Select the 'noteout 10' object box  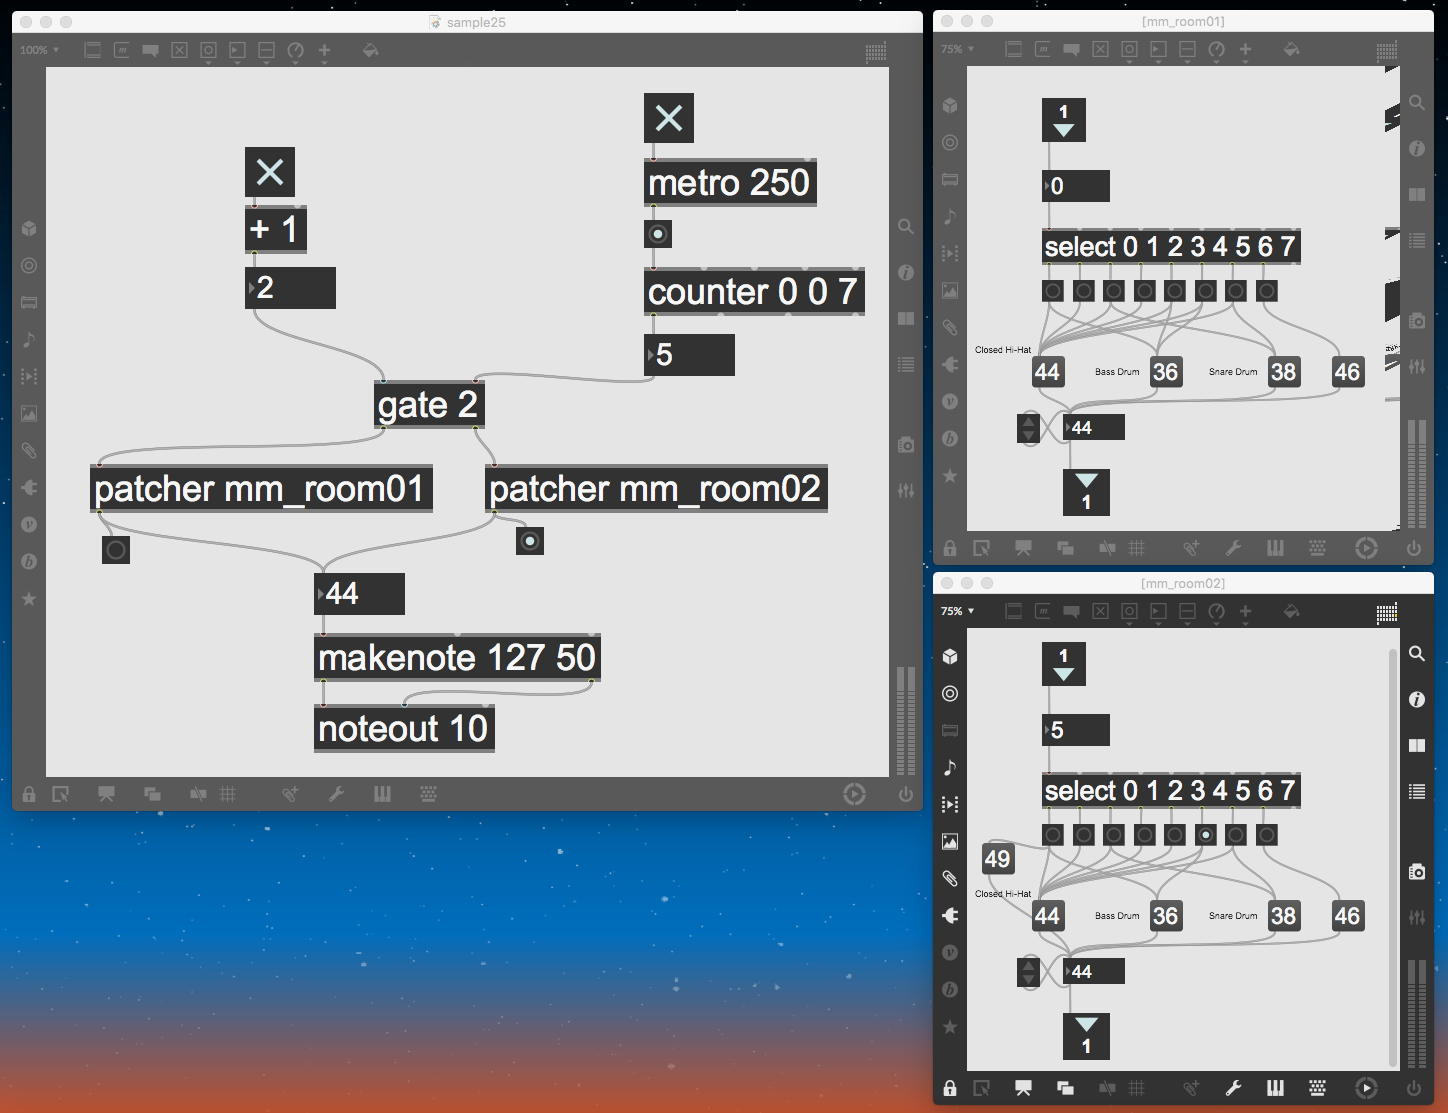coord(404,728)
